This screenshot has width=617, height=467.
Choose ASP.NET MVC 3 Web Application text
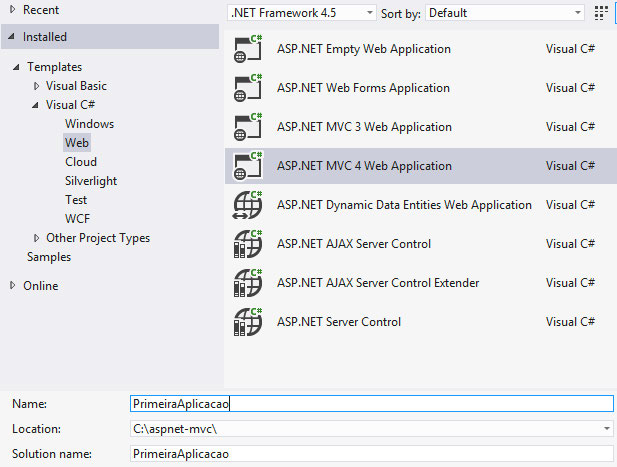[x=364, y=127]
